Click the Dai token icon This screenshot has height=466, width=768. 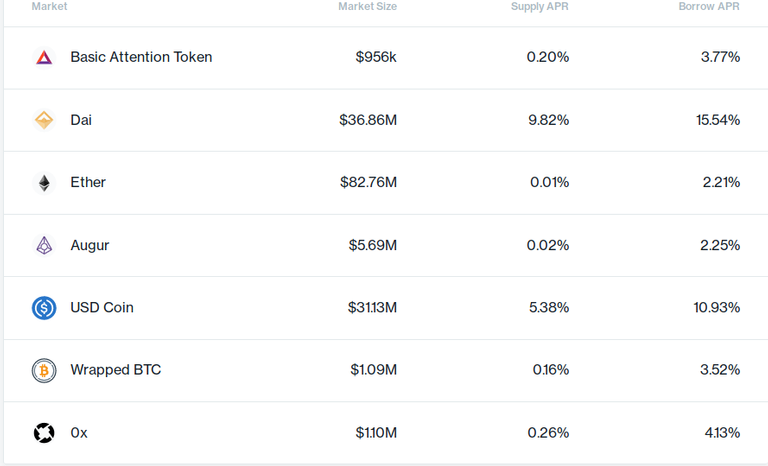[44, 120]
